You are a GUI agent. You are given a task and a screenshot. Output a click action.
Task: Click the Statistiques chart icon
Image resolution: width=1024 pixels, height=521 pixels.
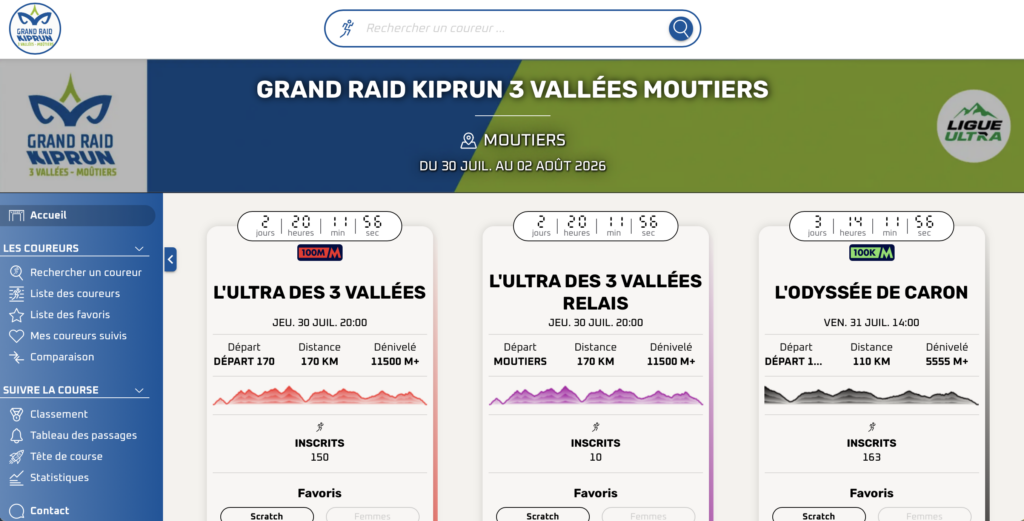click(x=16, y=478)
